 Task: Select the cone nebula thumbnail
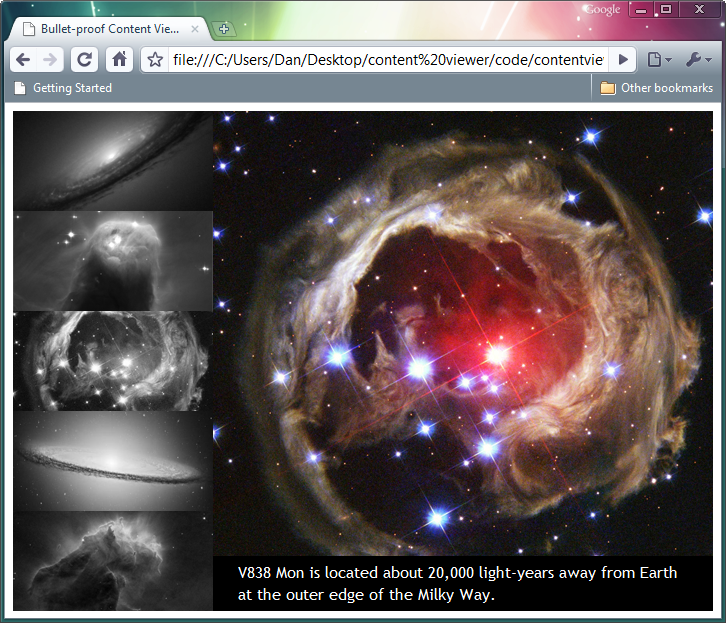(x=113, y=261)
